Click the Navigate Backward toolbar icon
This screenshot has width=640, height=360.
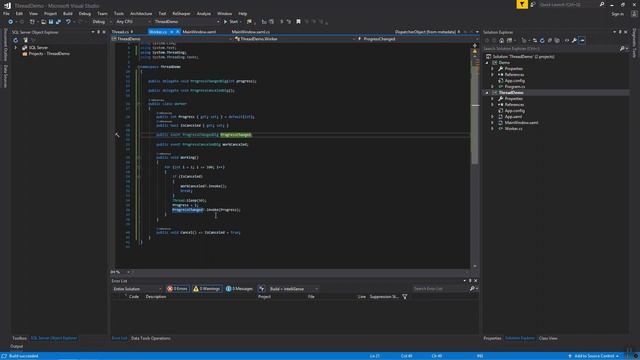point(10,22)
